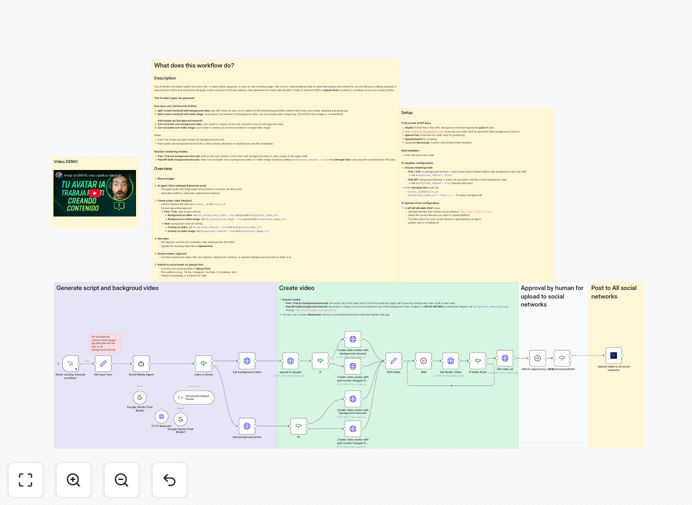Viewport: 692px width, 505px height.
Task: Click the 'Create video' section title
Action: [x=297, y=288]
